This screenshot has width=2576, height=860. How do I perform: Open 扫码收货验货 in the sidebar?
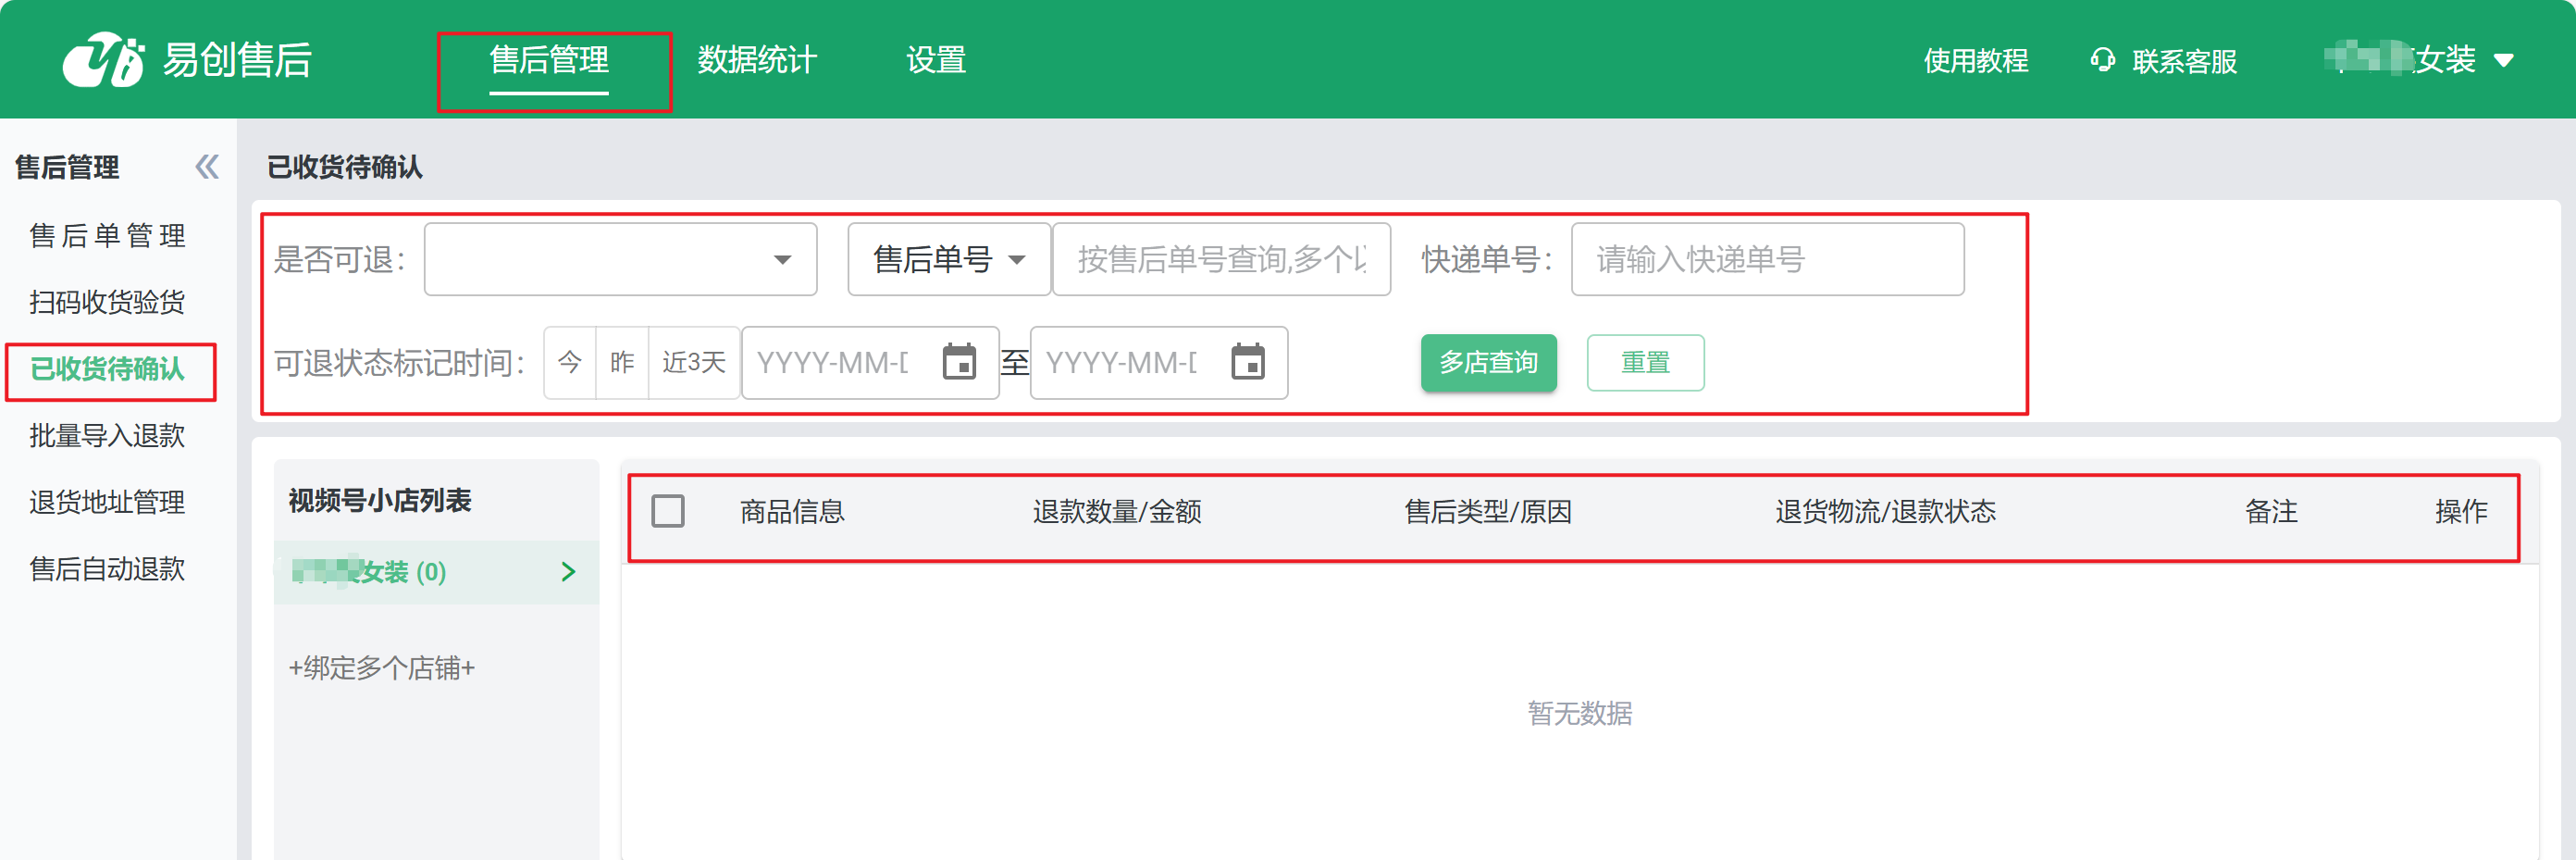click(107, 302)
